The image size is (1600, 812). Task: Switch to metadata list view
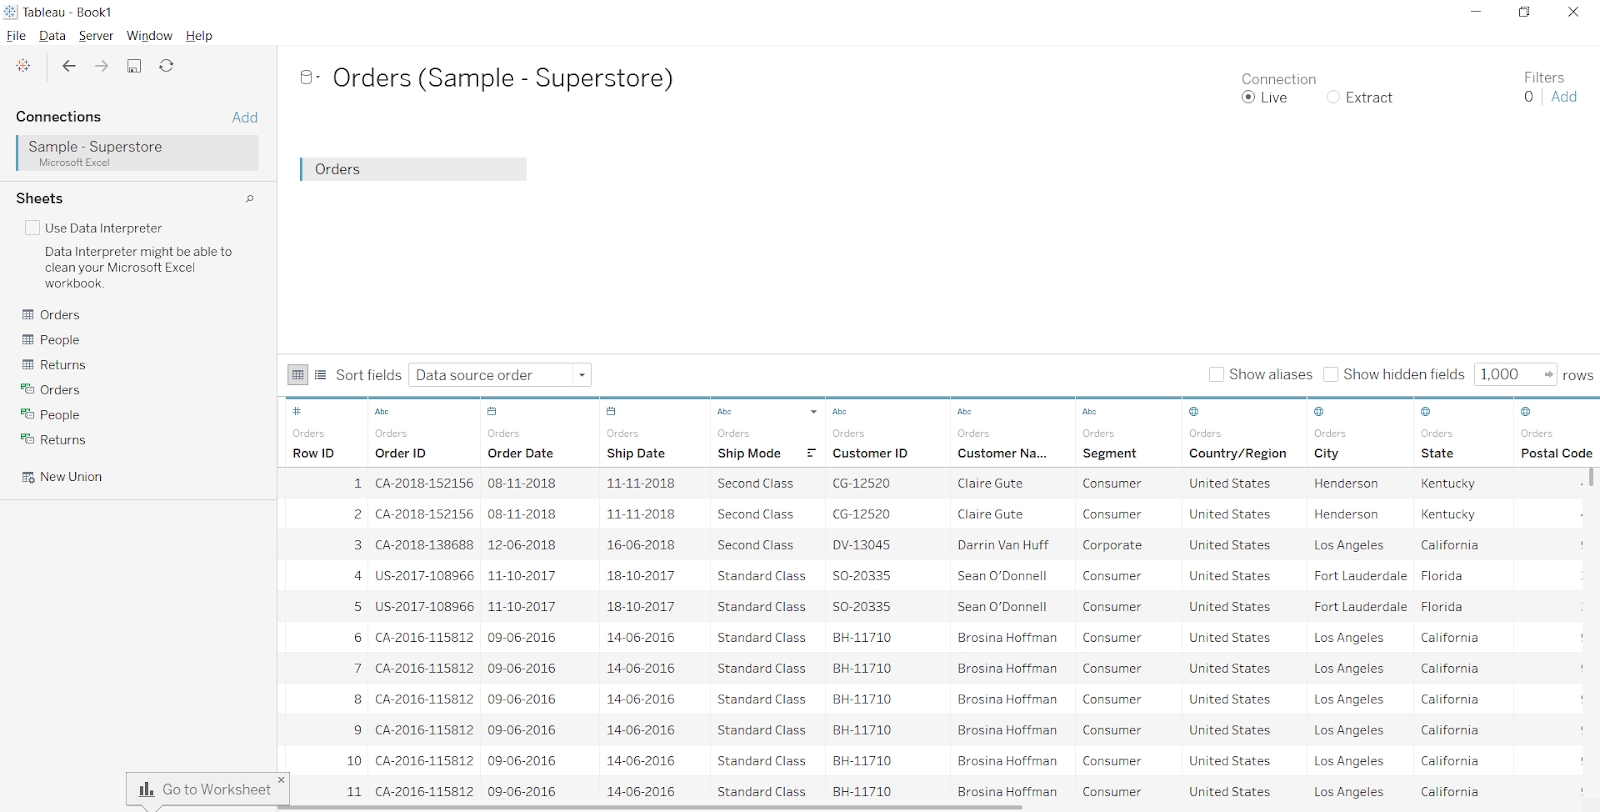coord(321,375)
